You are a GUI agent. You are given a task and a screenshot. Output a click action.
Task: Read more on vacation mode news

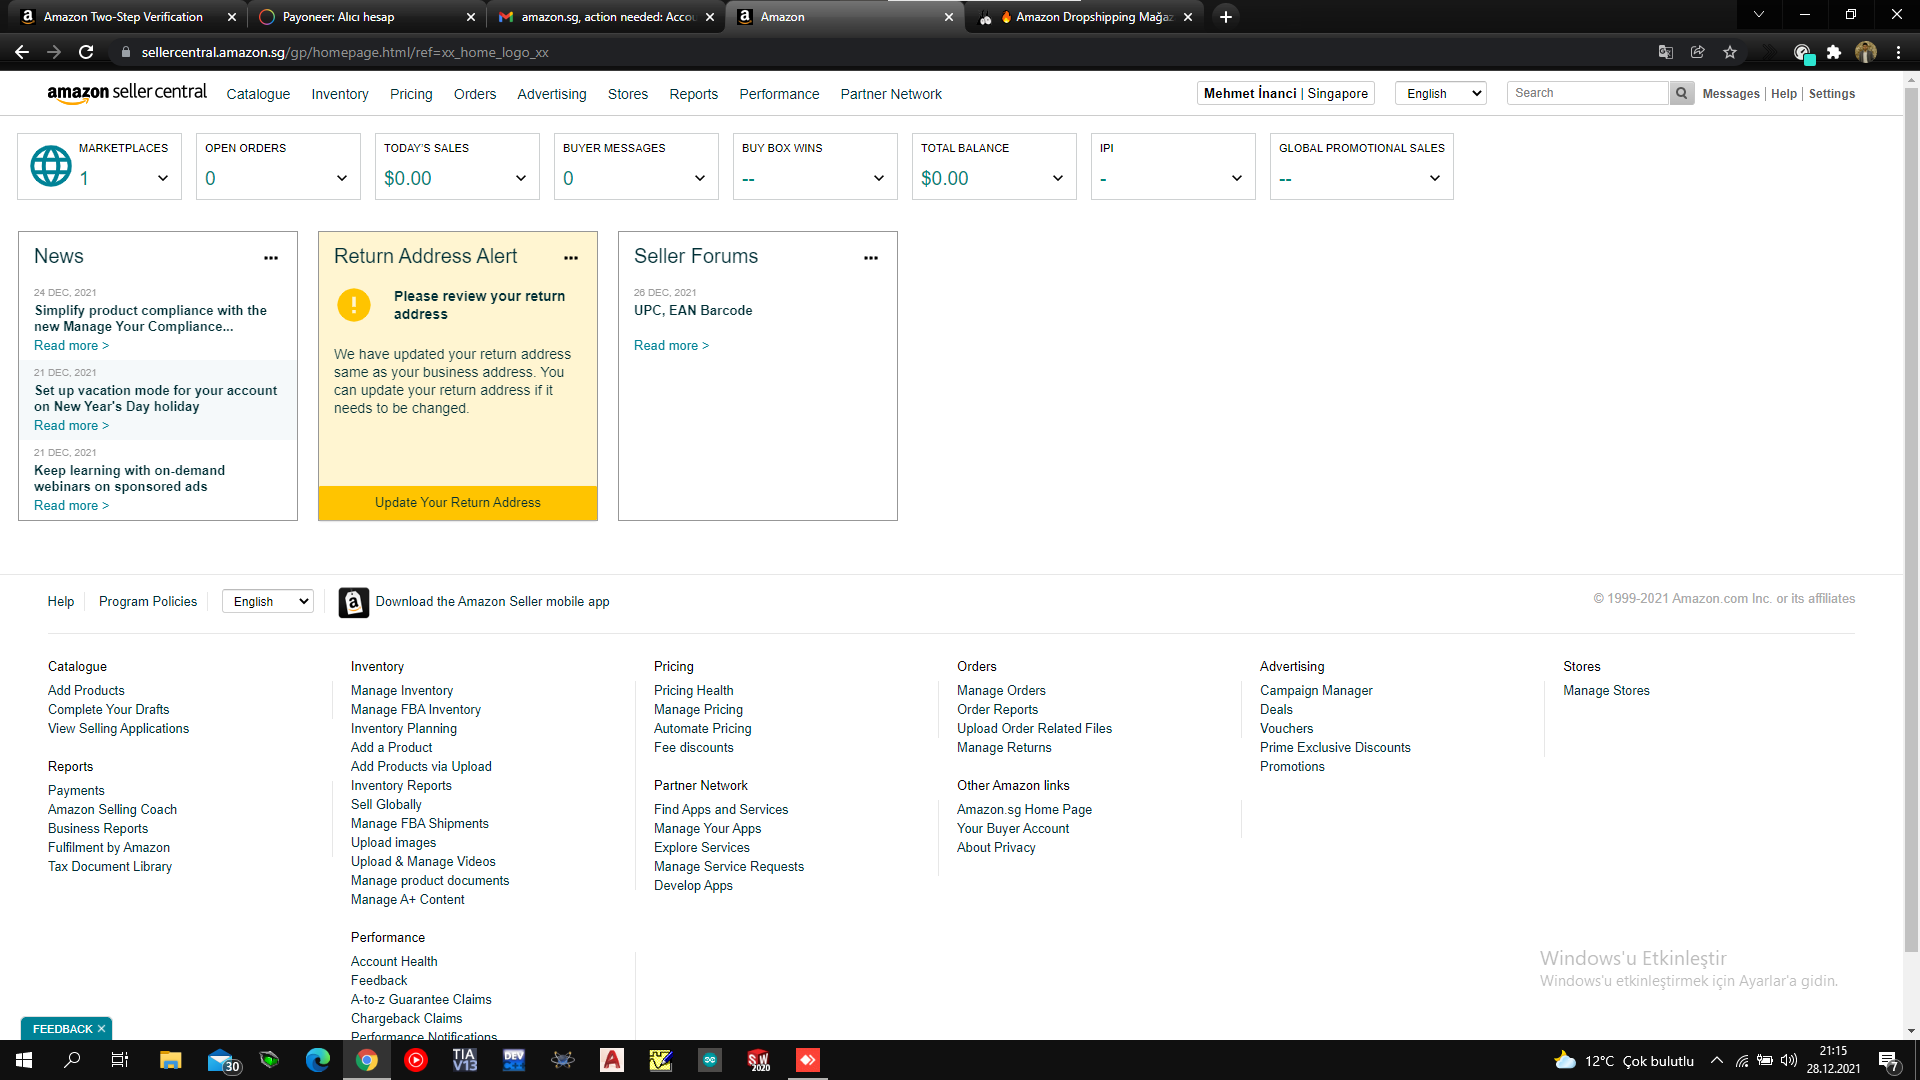coord(71,425)
